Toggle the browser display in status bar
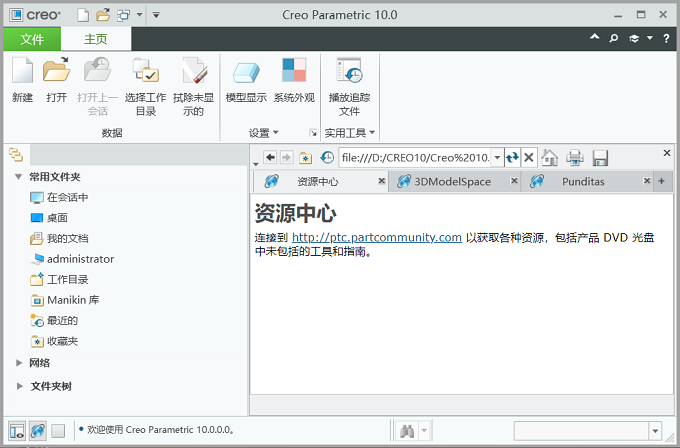 tap(37, 431)
